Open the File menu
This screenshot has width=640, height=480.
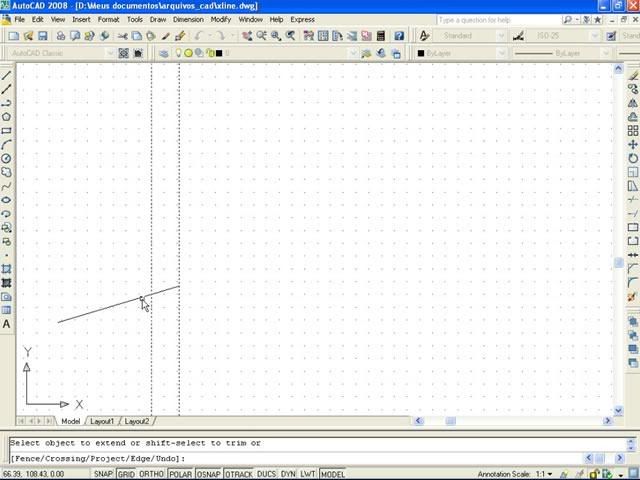point(19,19)
